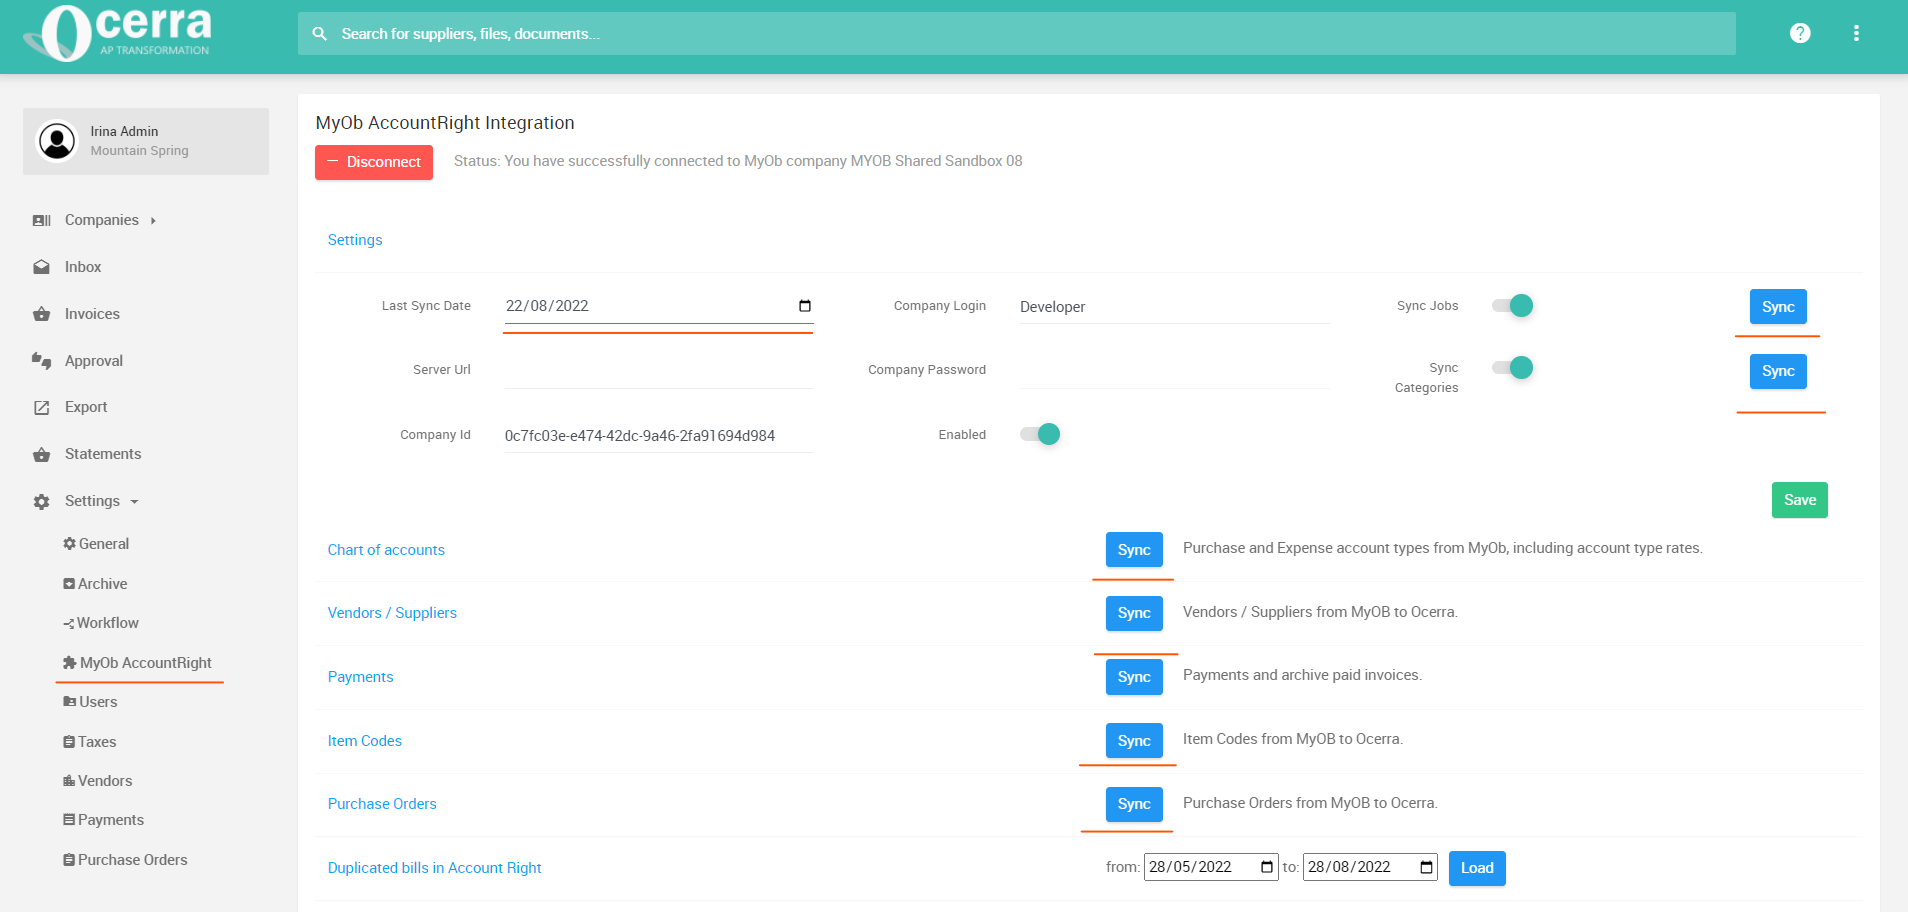
Task: Sync Purchase Orders from MyOB
Action: (1134, 804)
